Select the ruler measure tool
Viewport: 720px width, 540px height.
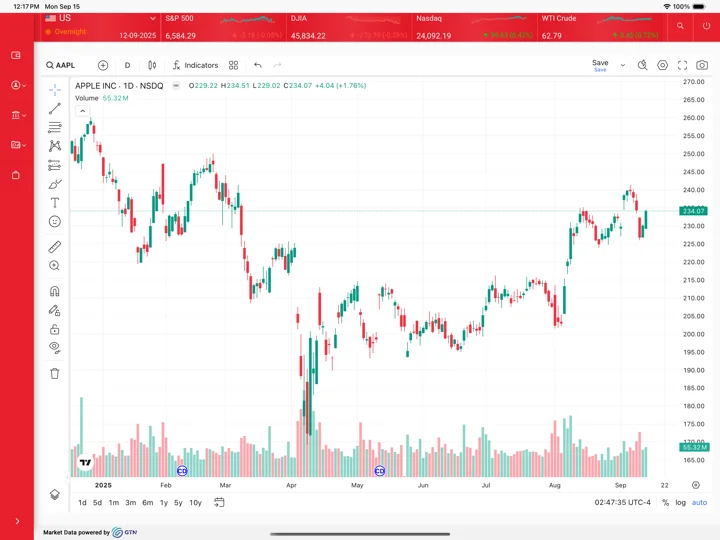point(55,247)
